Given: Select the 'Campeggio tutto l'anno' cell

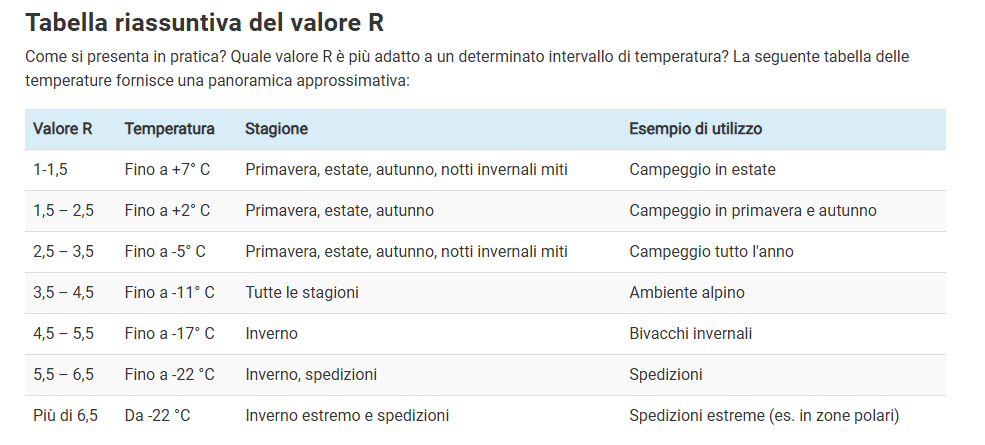Looking at the screenshot, I should coord(711,252).
